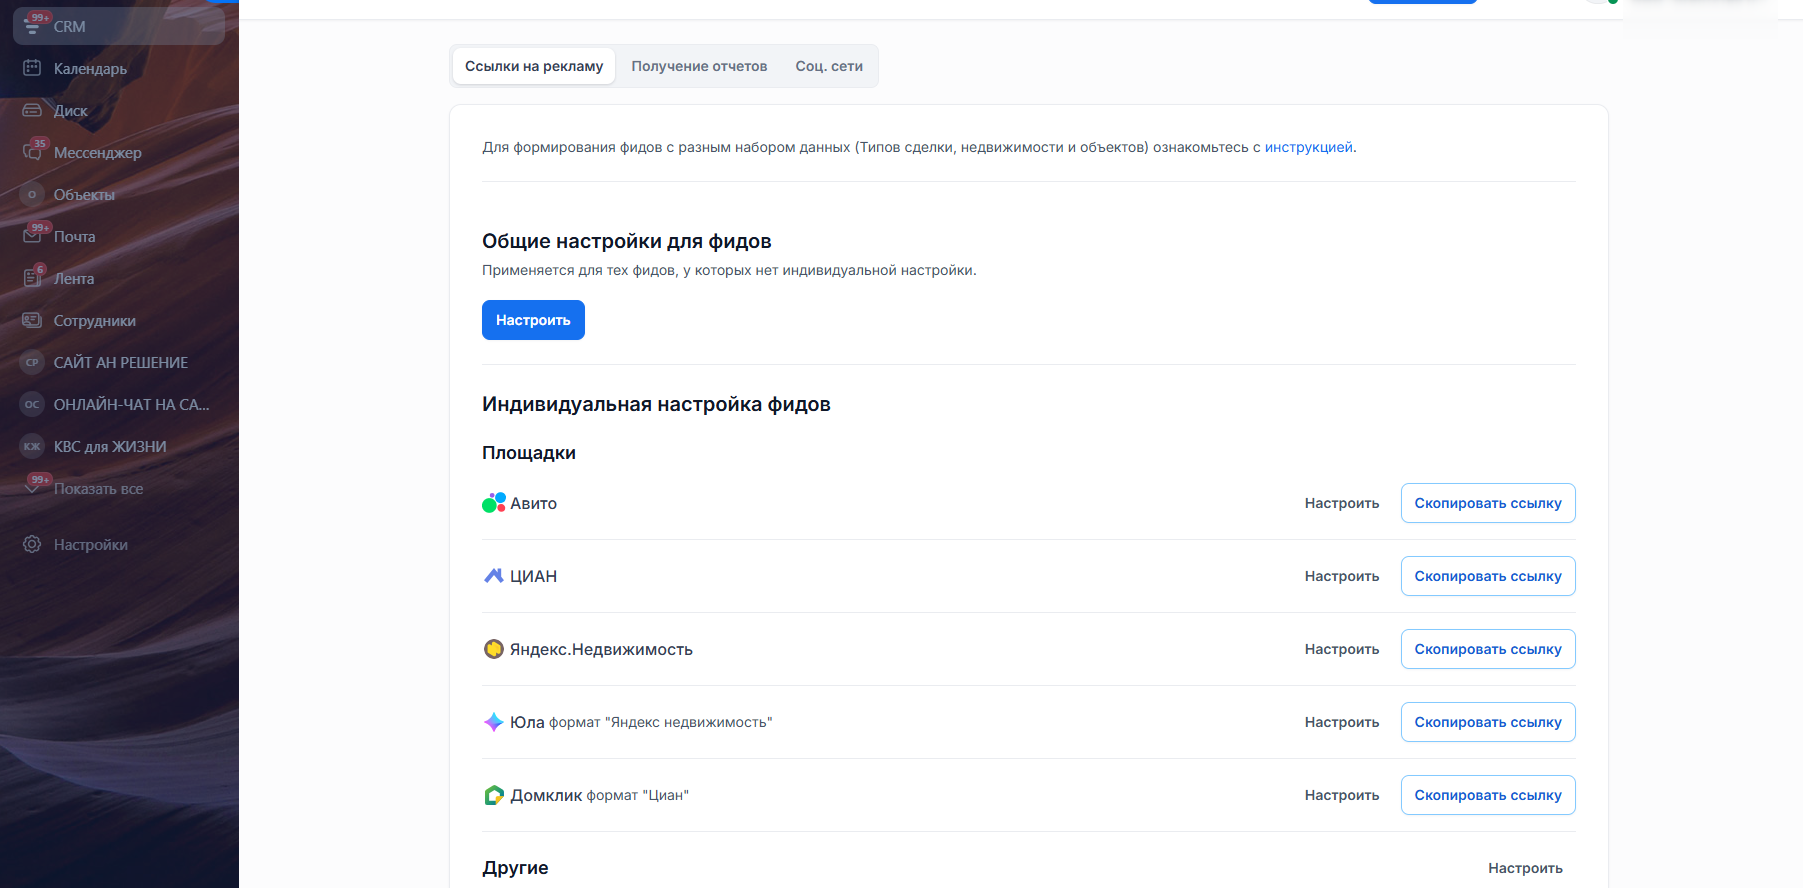Click the blue 'Настроить' general feeds button
Screen dimensions: 1803x888
(533, 320)
